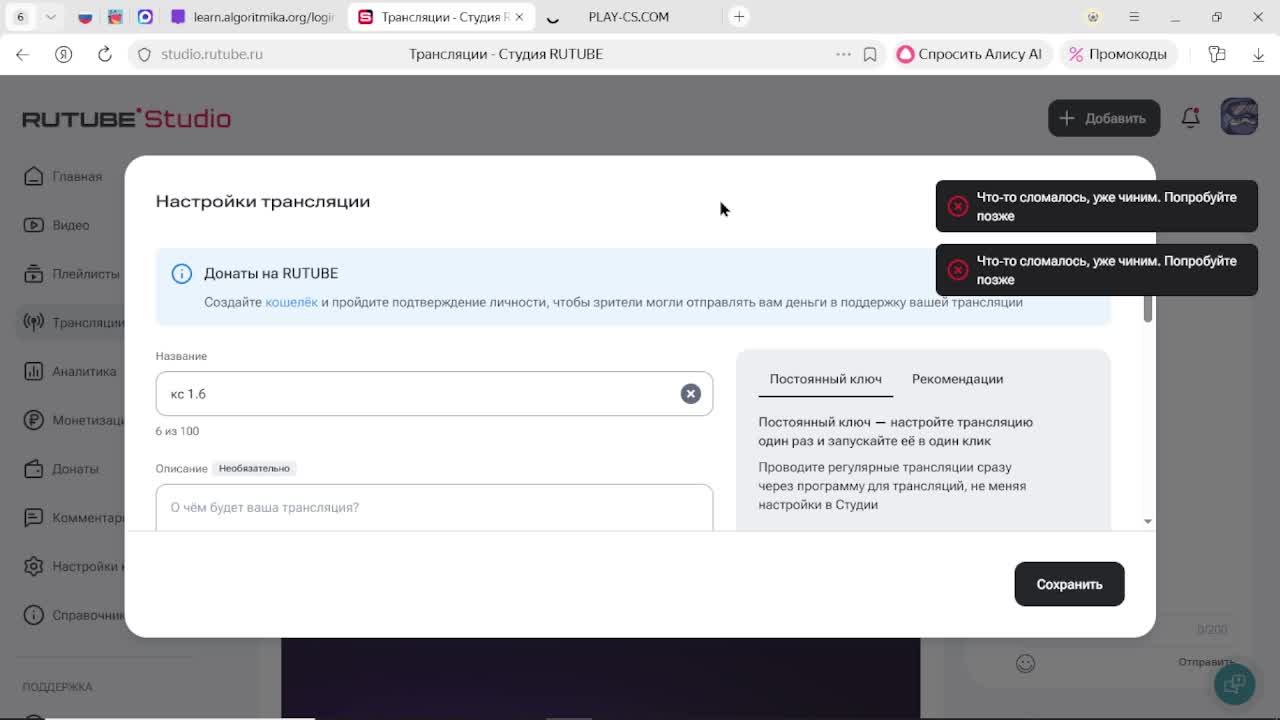Click the Спросить Алису AI button
Image resolution: width=1280 pixels, height=720 pixels.
pos(971,54)
